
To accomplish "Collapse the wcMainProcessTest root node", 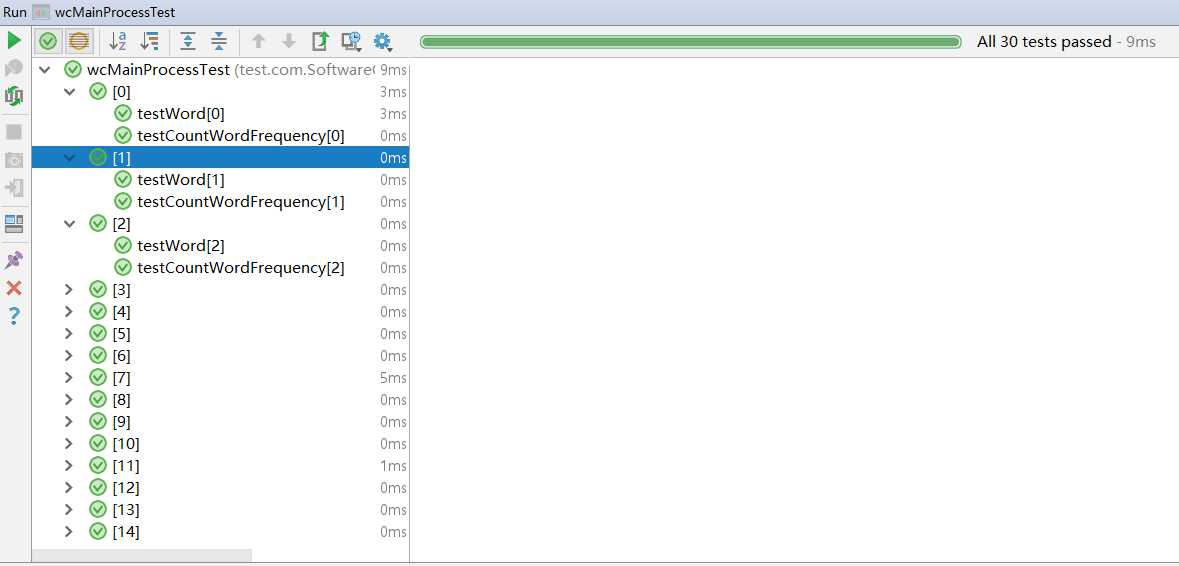I will point(44,70).
